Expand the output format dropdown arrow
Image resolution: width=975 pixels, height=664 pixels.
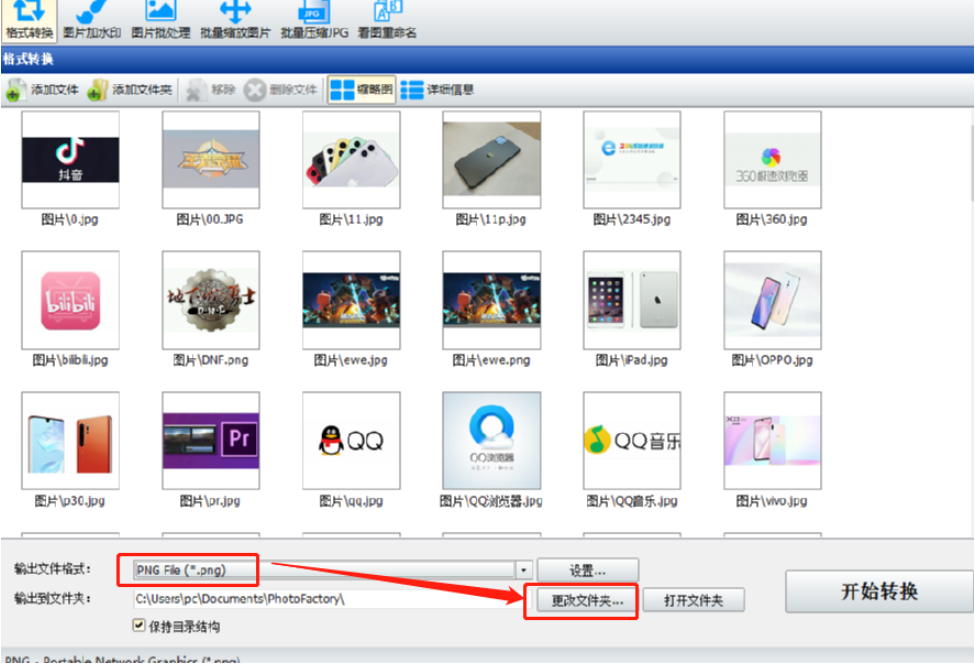click(524, 570)
